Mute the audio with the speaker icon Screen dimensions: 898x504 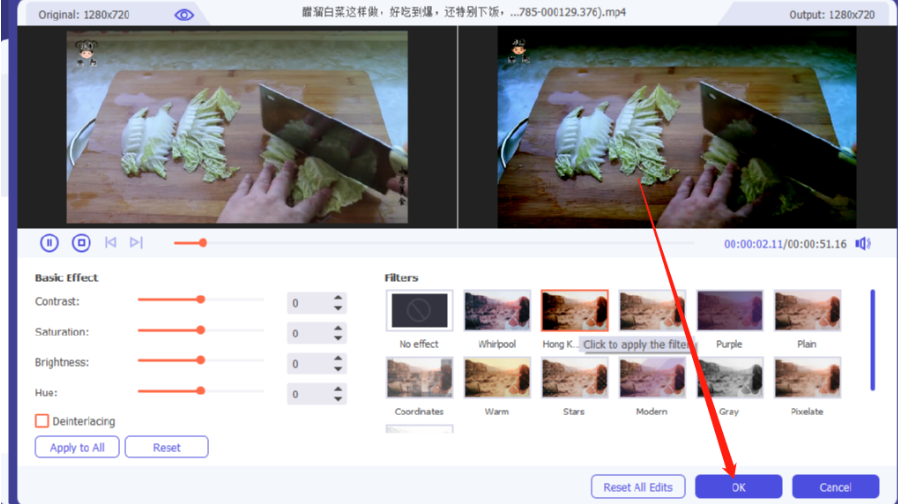[x=862, y=244]
